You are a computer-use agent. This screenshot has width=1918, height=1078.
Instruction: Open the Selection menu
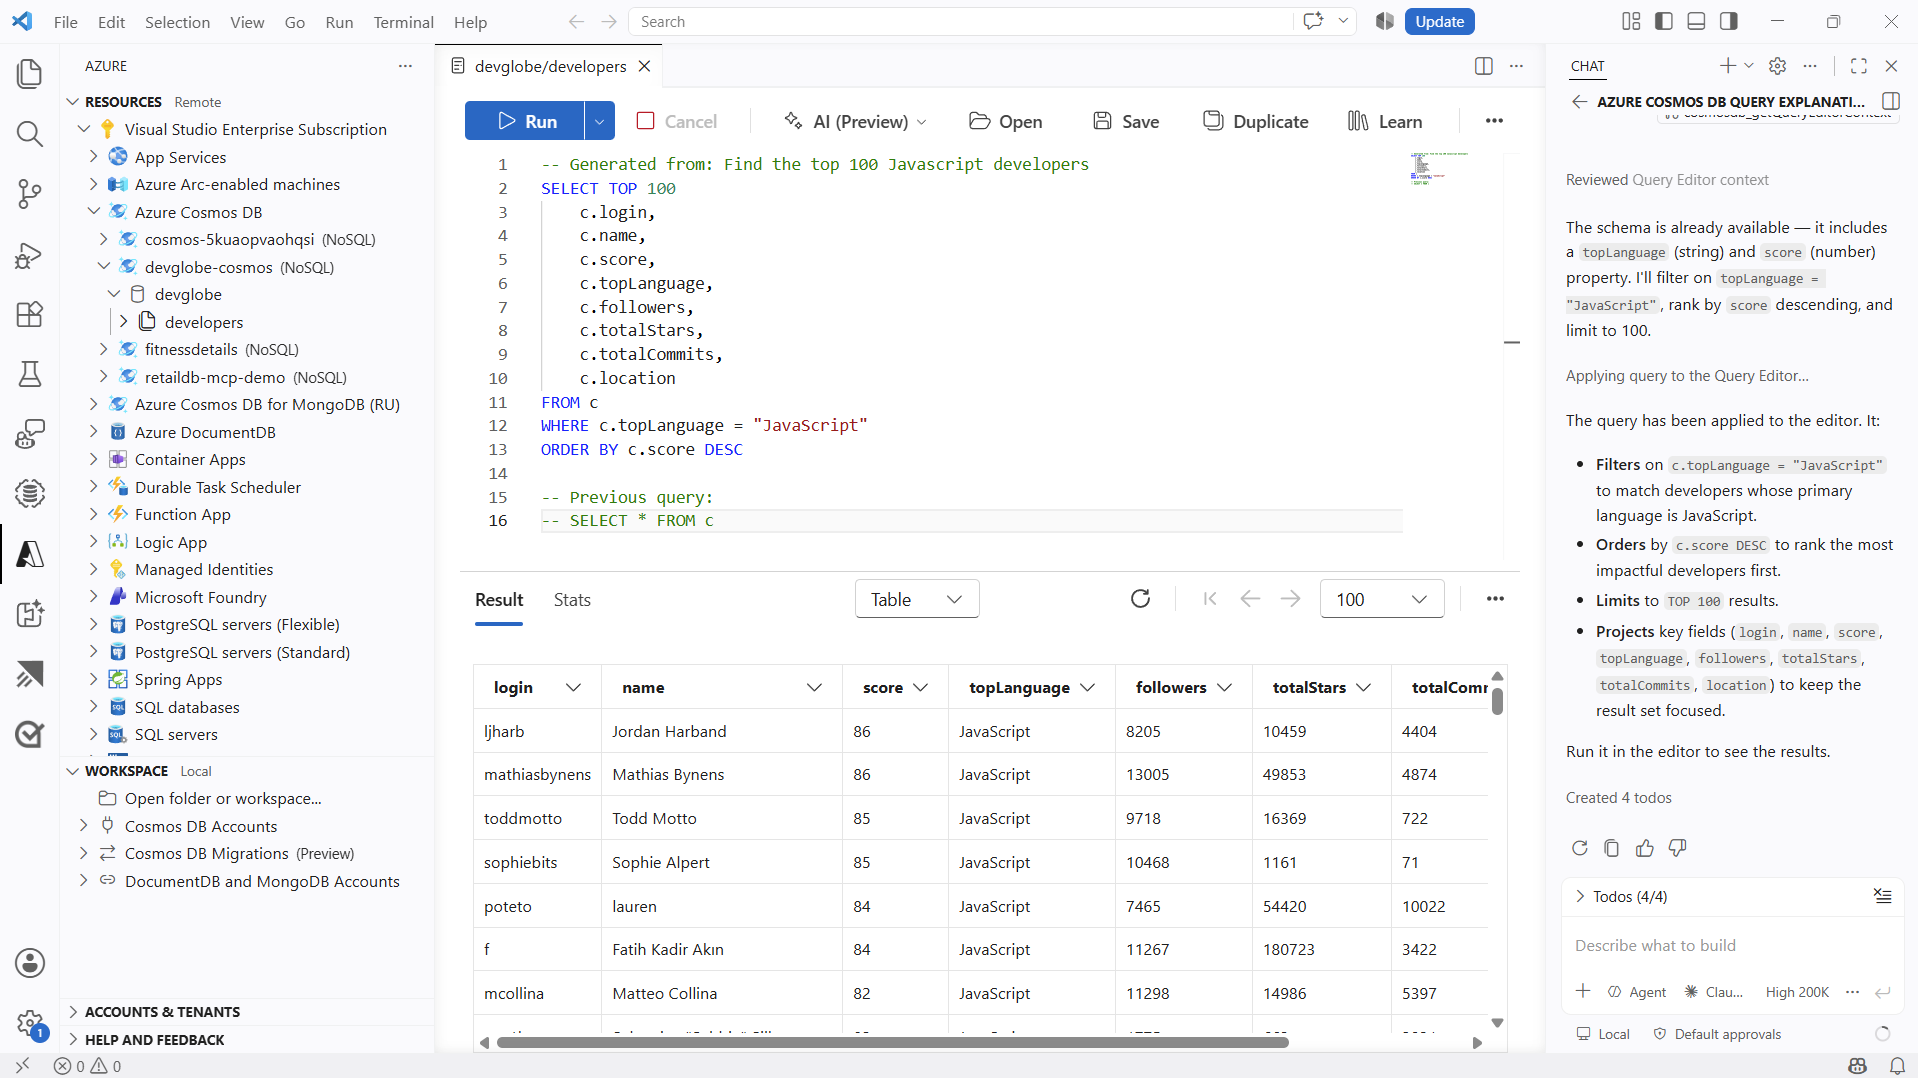point(177,21)
